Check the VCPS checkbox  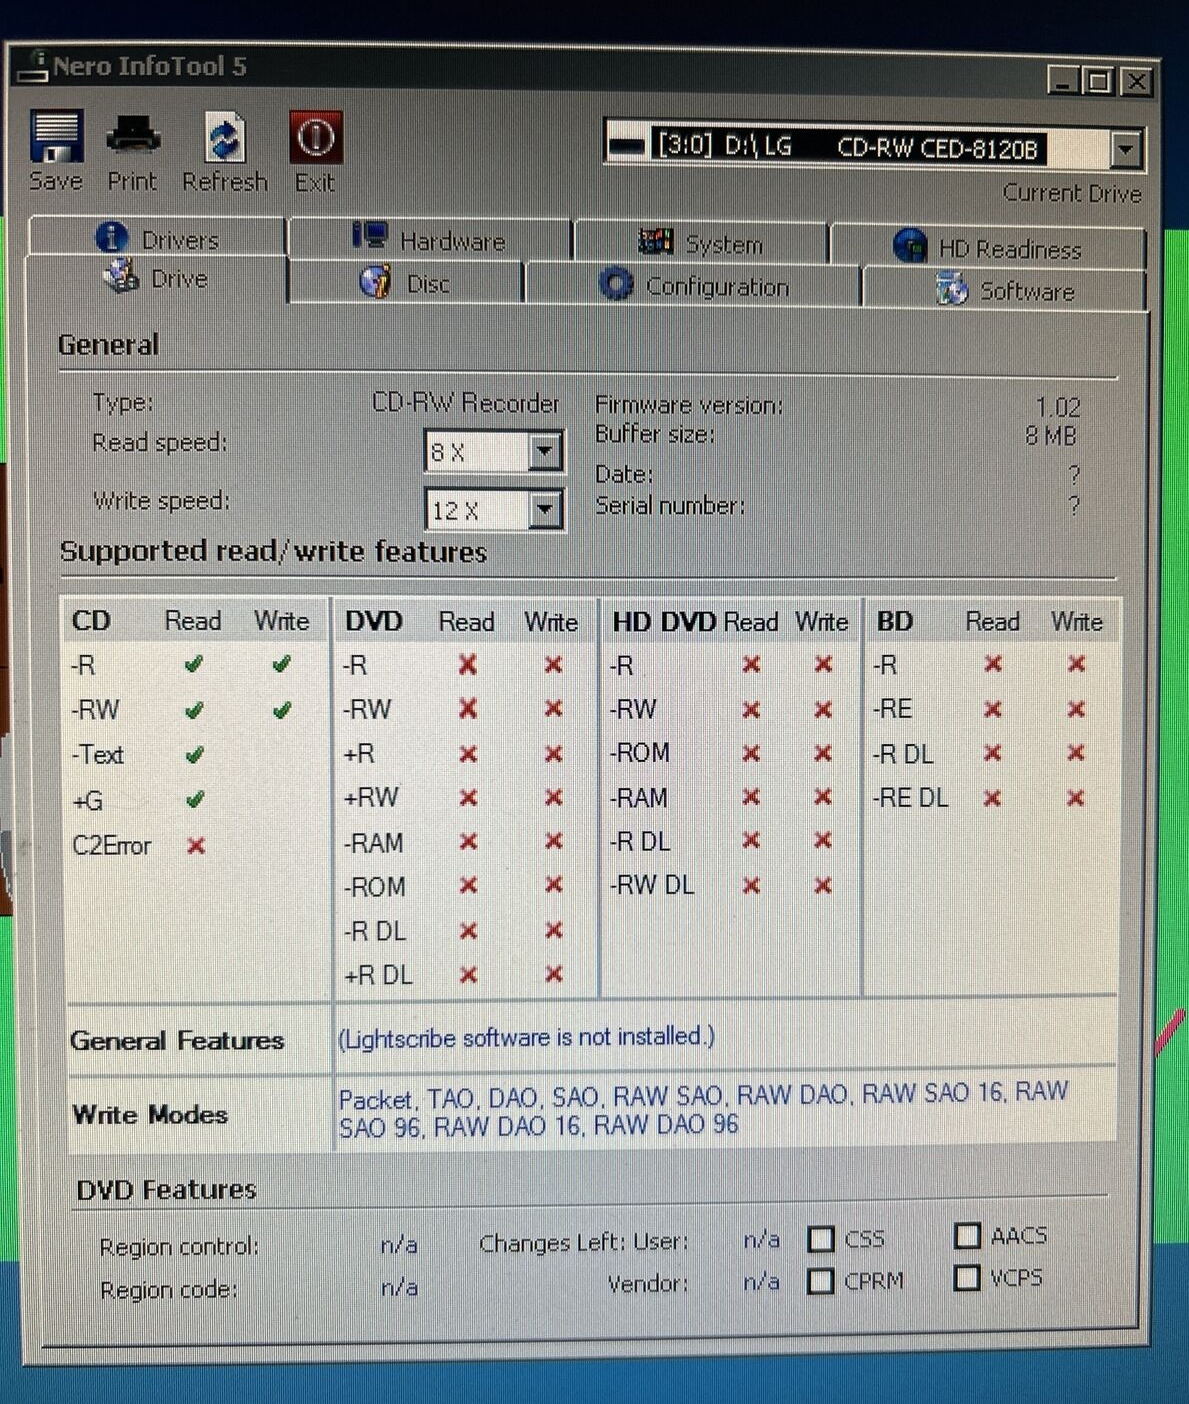click(x=967, y=1278)
